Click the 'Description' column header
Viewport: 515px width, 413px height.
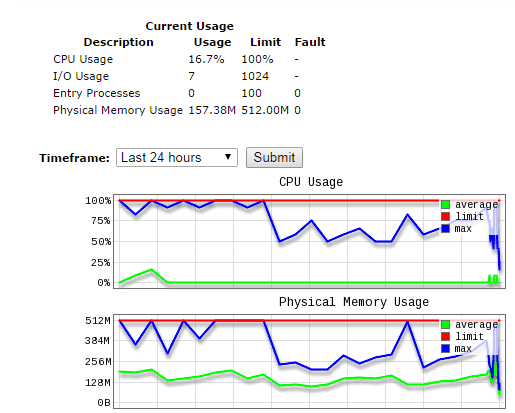pos(119,42)
